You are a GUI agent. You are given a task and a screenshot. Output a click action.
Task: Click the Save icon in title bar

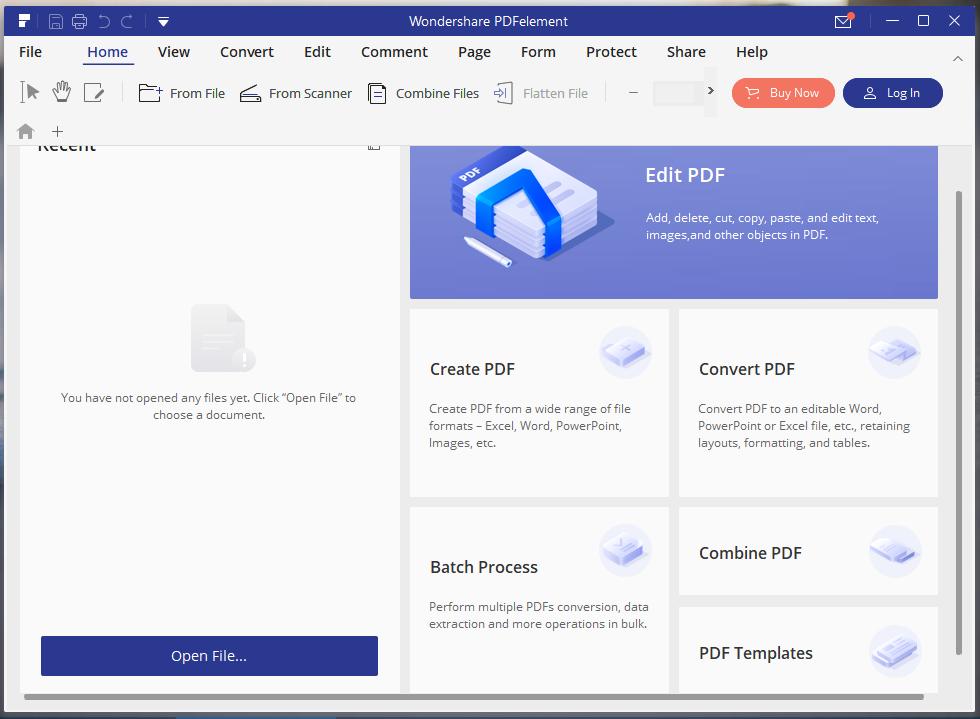click(x=56, y=22)
